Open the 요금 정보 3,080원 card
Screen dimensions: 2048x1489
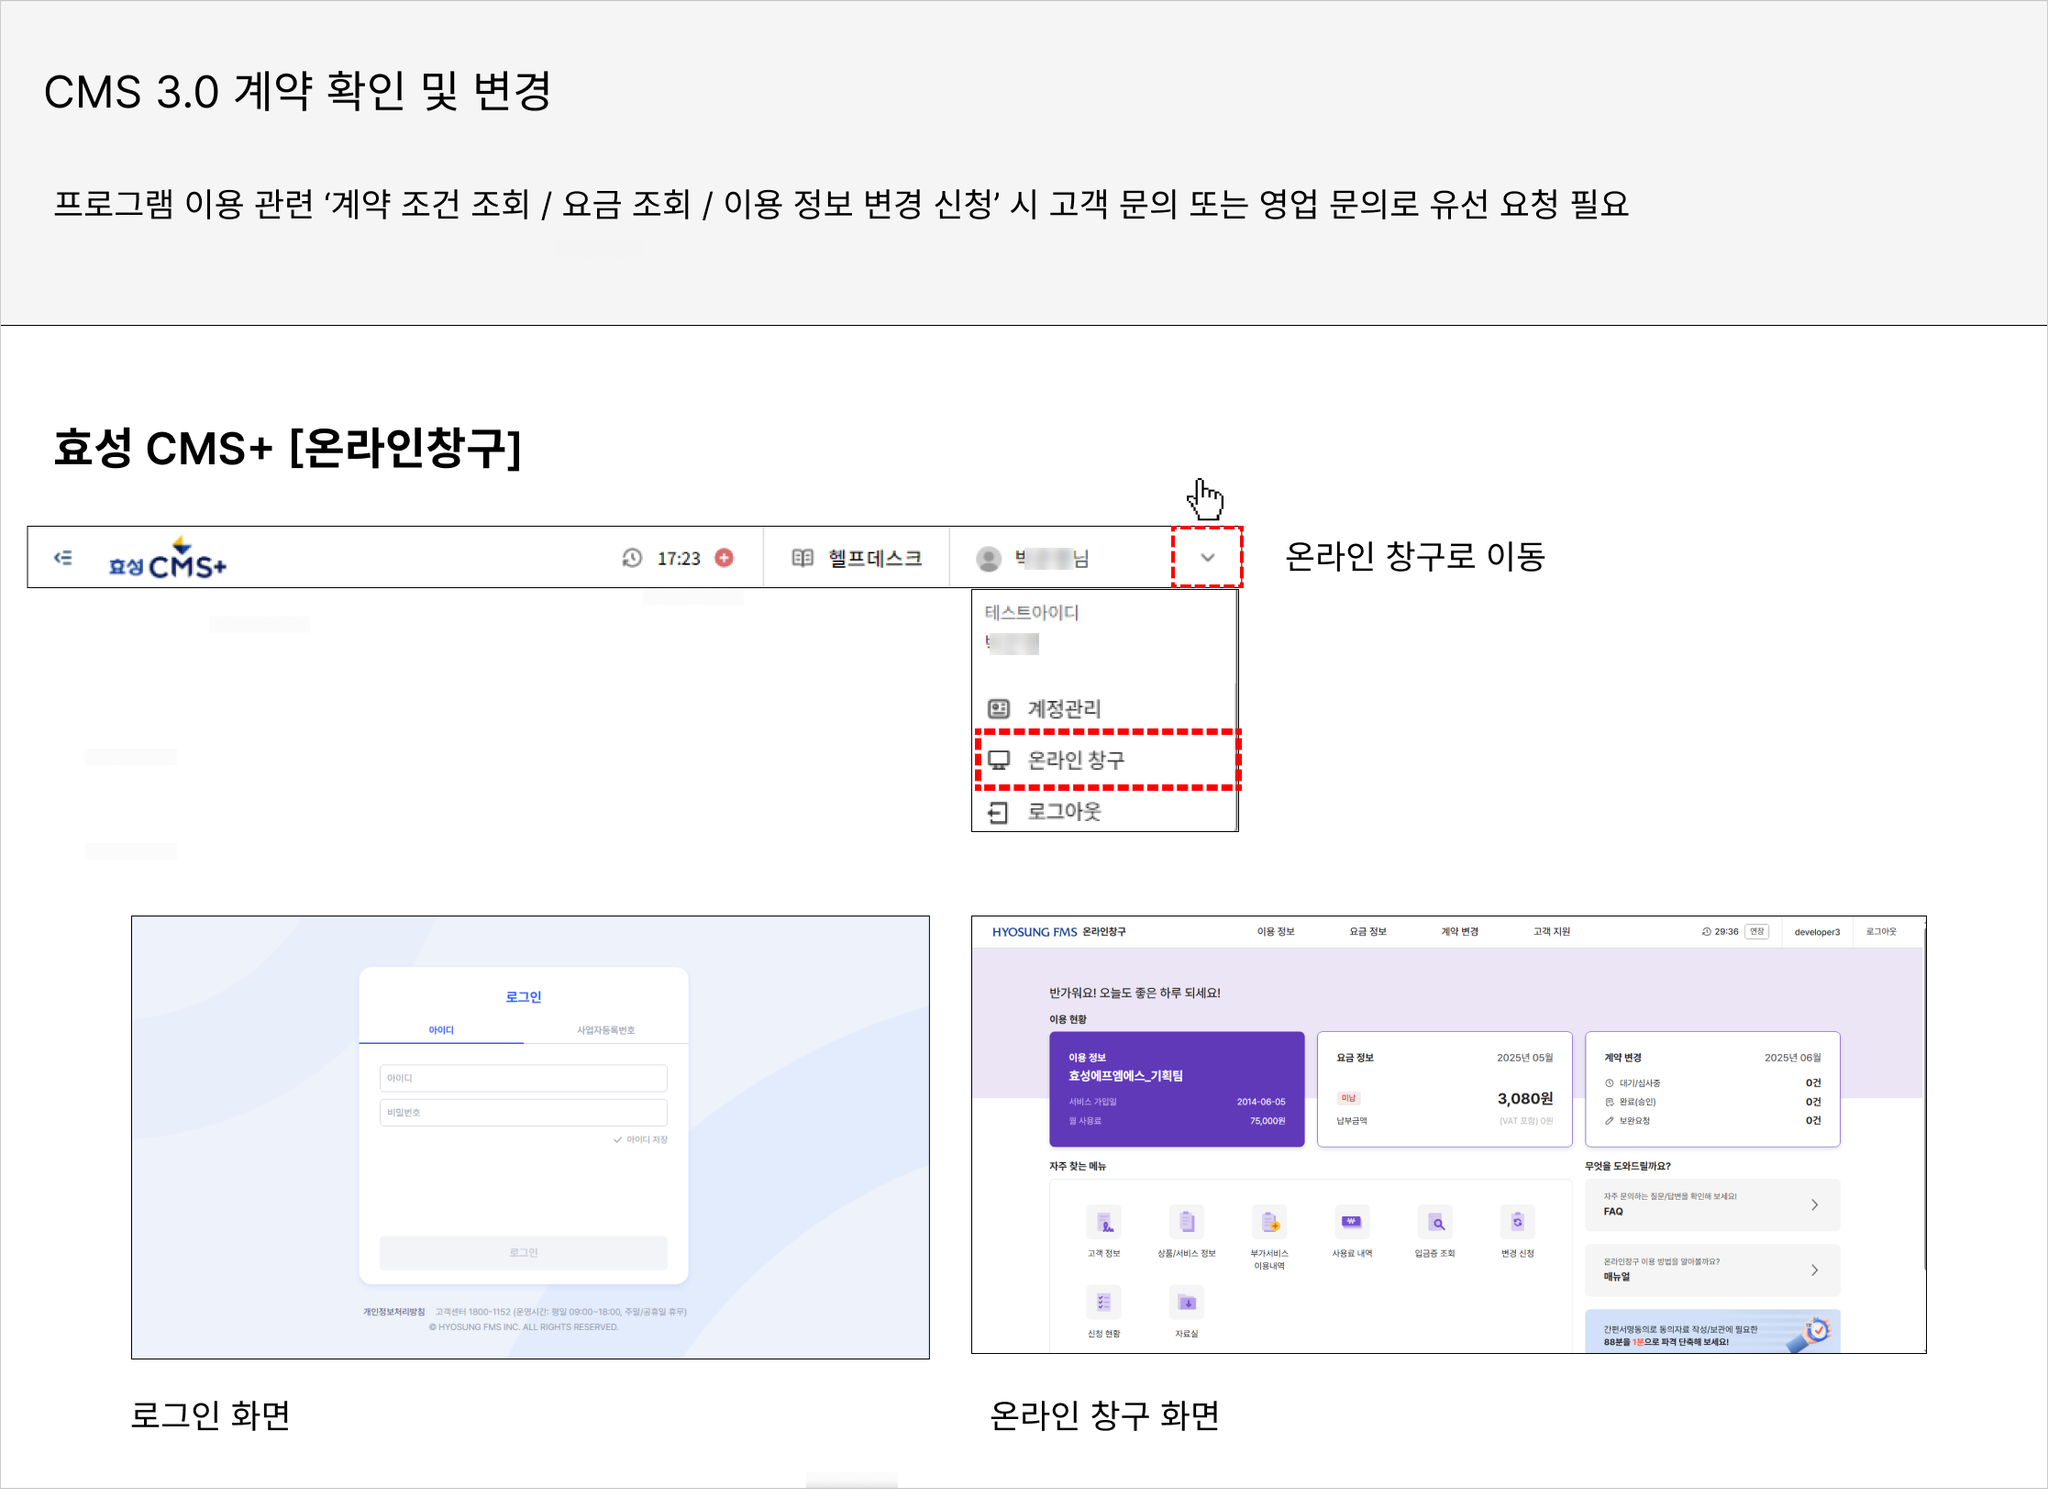tap(1445, 1089)
